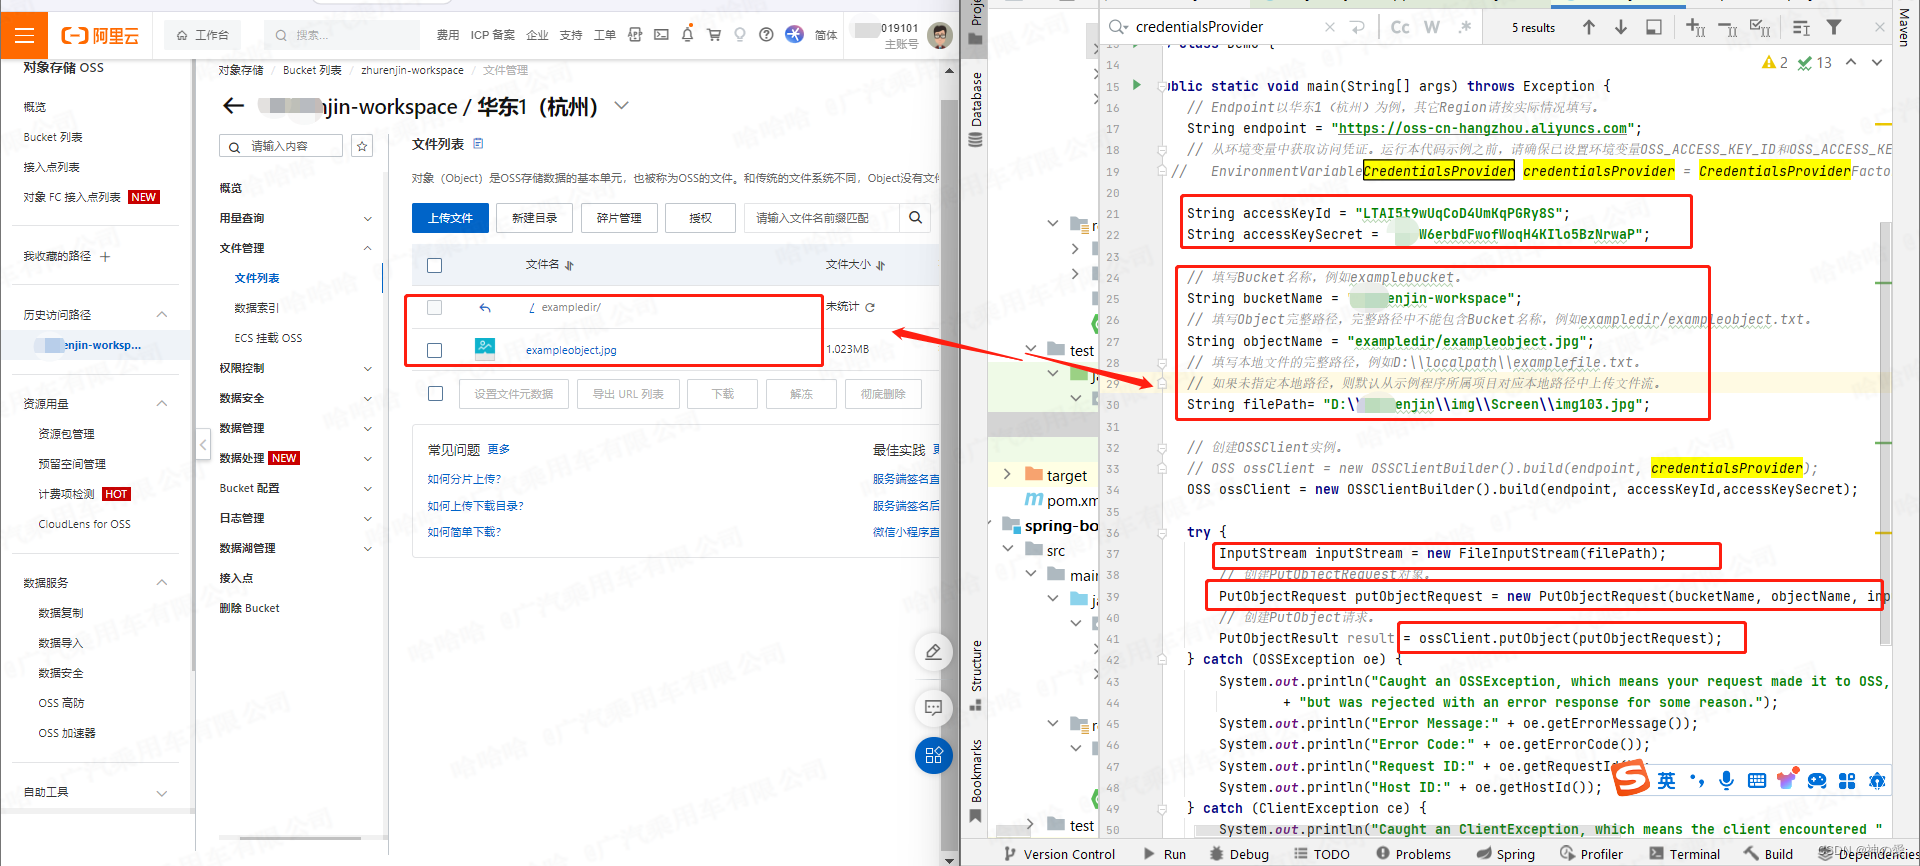Screen dimensions: 1920x866
Task: Open the 文件列表 menu item
Action: (257, 278)
